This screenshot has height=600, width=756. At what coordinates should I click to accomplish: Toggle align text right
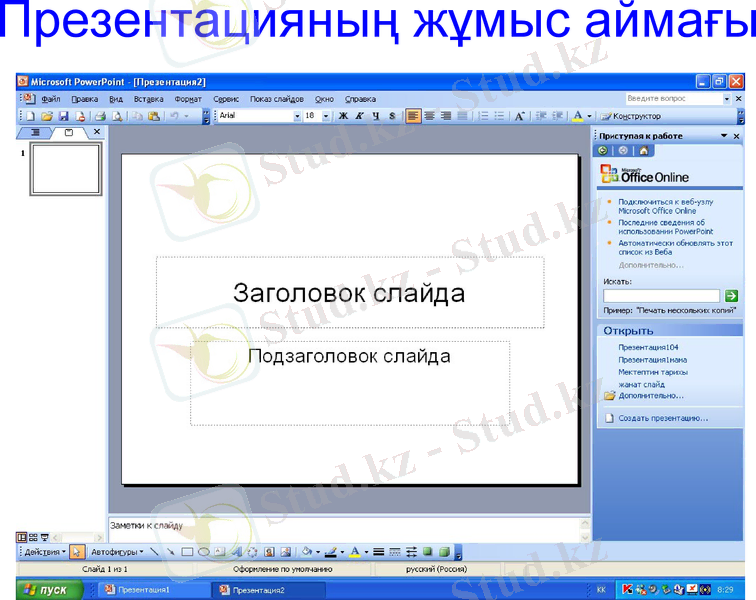tap(446, 116)
